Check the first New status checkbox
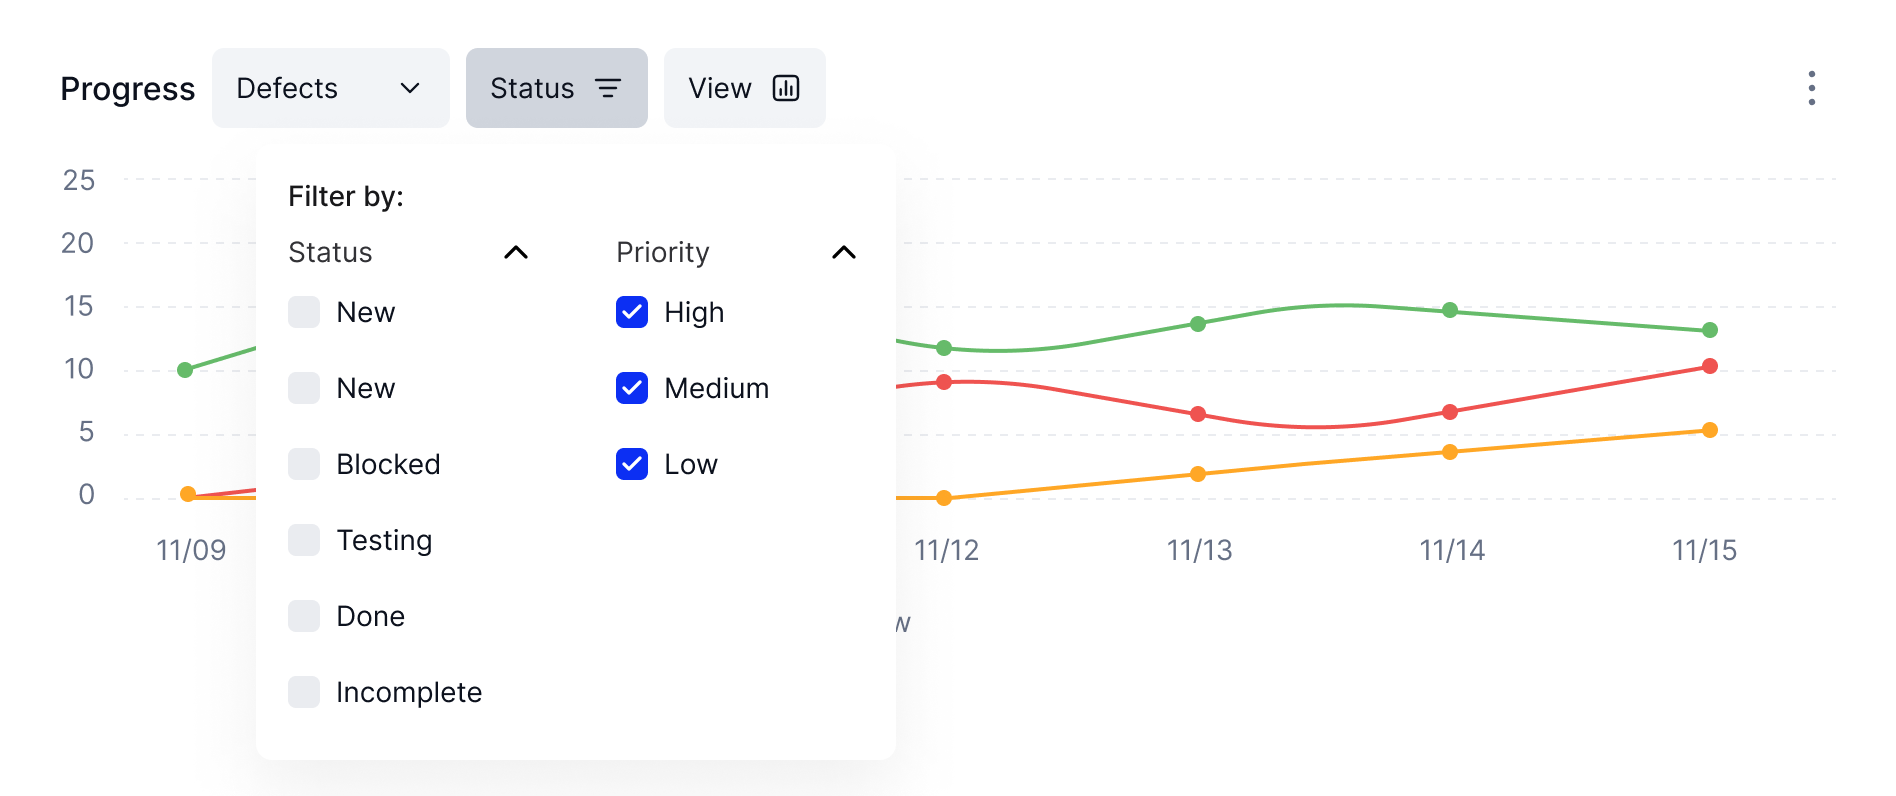Viewport: 1896px width, 796px height. (x=304, y=312)
